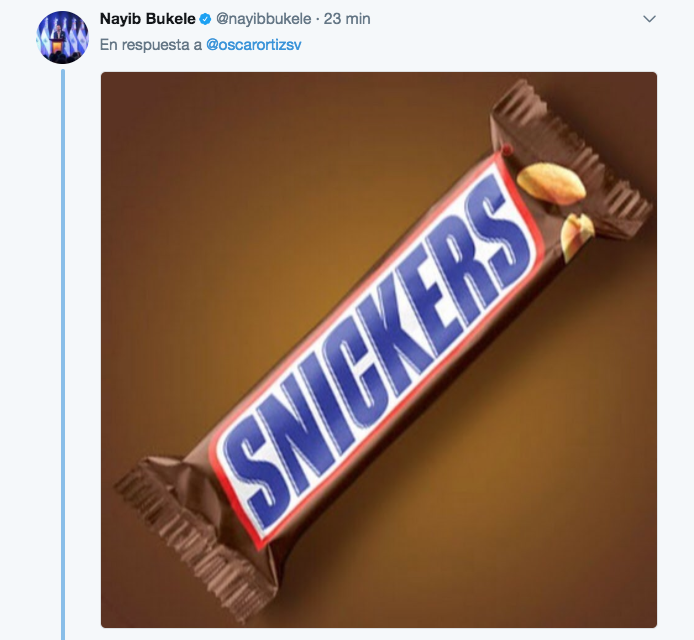The width and height of the screenshot is (694, 640).
Task: Open the 23 min timestamp
Action: (x=347, y=19)
